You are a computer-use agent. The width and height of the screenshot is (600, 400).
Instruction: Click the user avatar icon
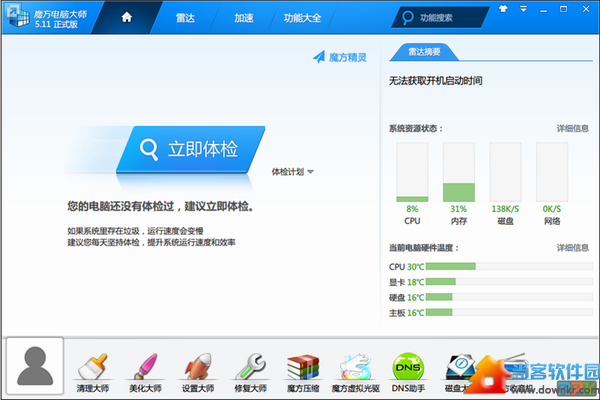(35, 366)
